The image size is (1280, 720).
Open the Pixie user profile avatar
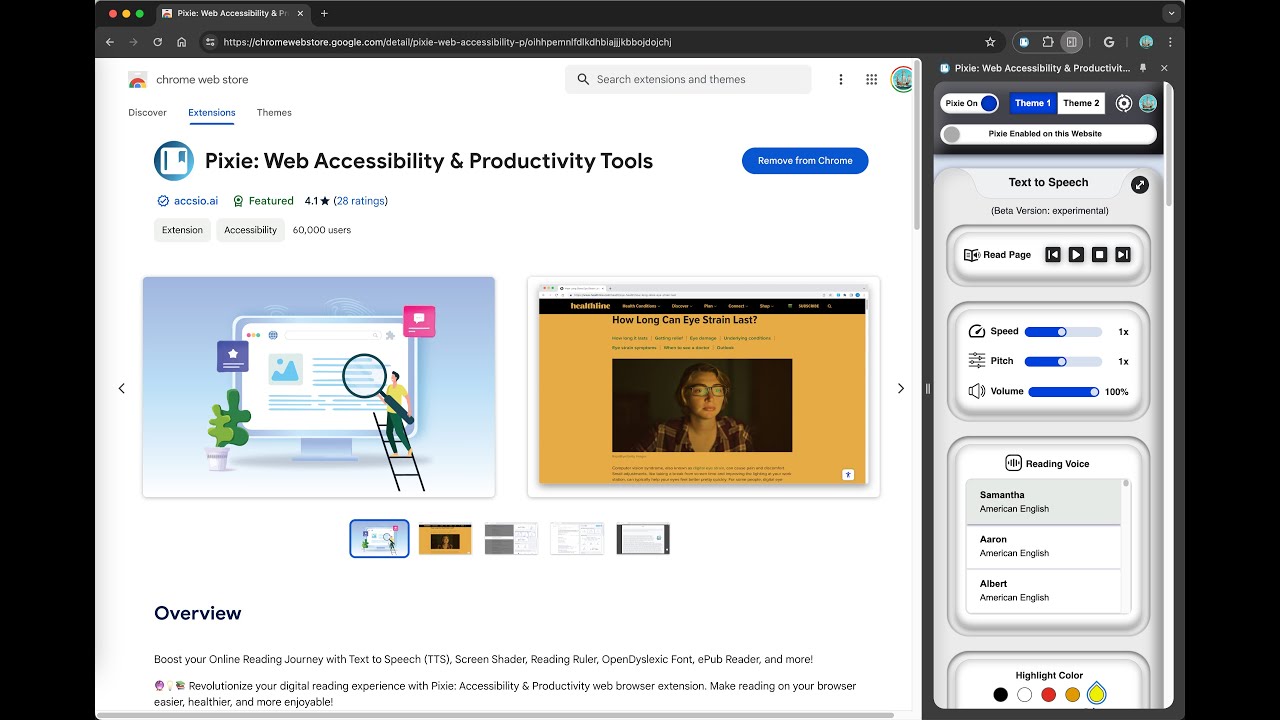[1148, 103]
